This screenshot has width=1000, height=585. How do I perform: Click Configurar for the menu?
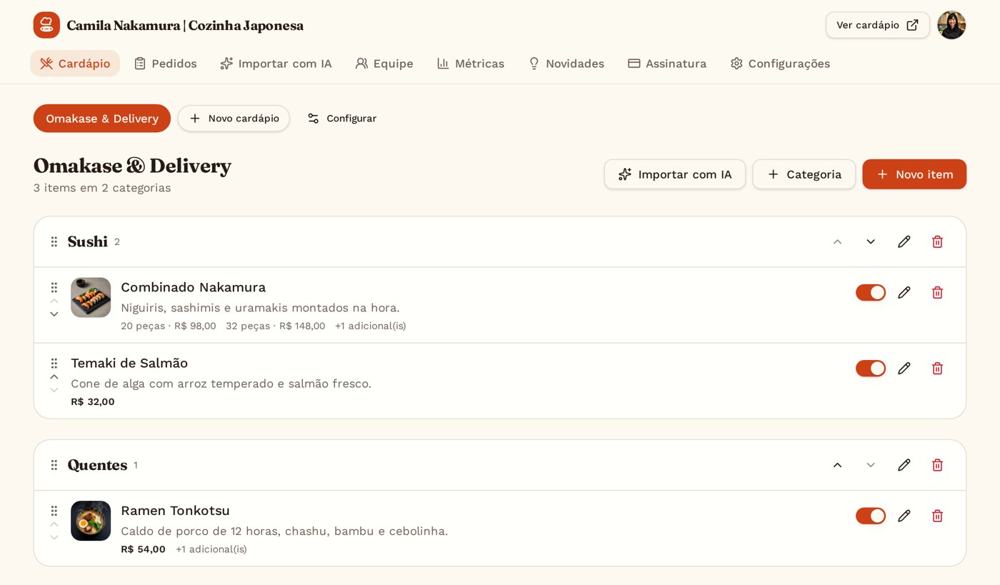tap(342, 119)
